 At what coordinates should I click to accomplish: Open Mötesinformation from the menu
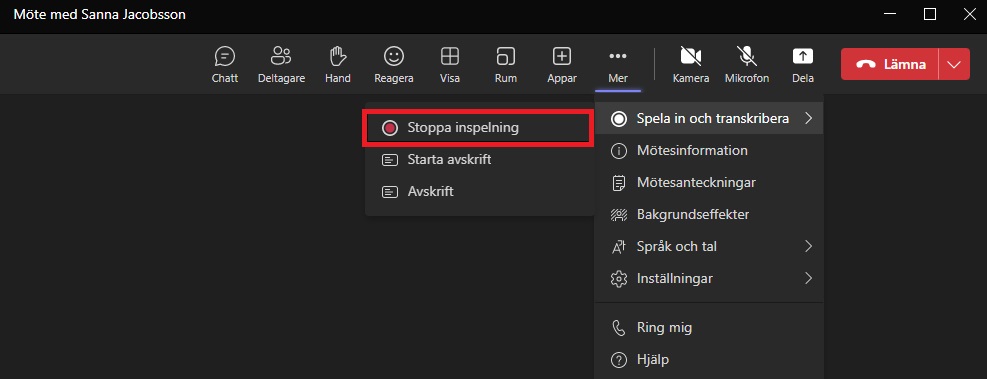(x=709, y=150)
